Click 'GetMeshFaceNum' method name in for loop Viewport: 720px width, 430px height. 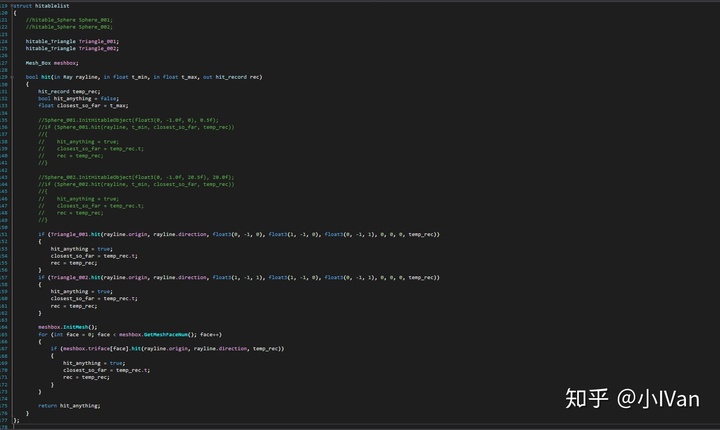[x=165, y=334]
